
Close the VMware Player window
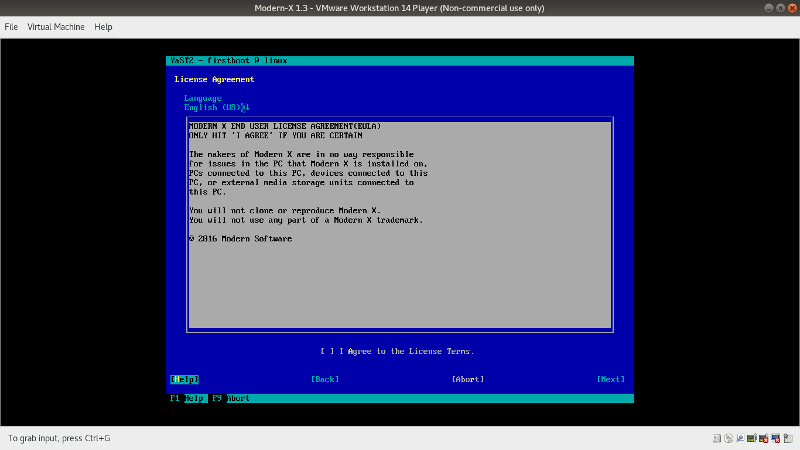(x=792, y=8)
